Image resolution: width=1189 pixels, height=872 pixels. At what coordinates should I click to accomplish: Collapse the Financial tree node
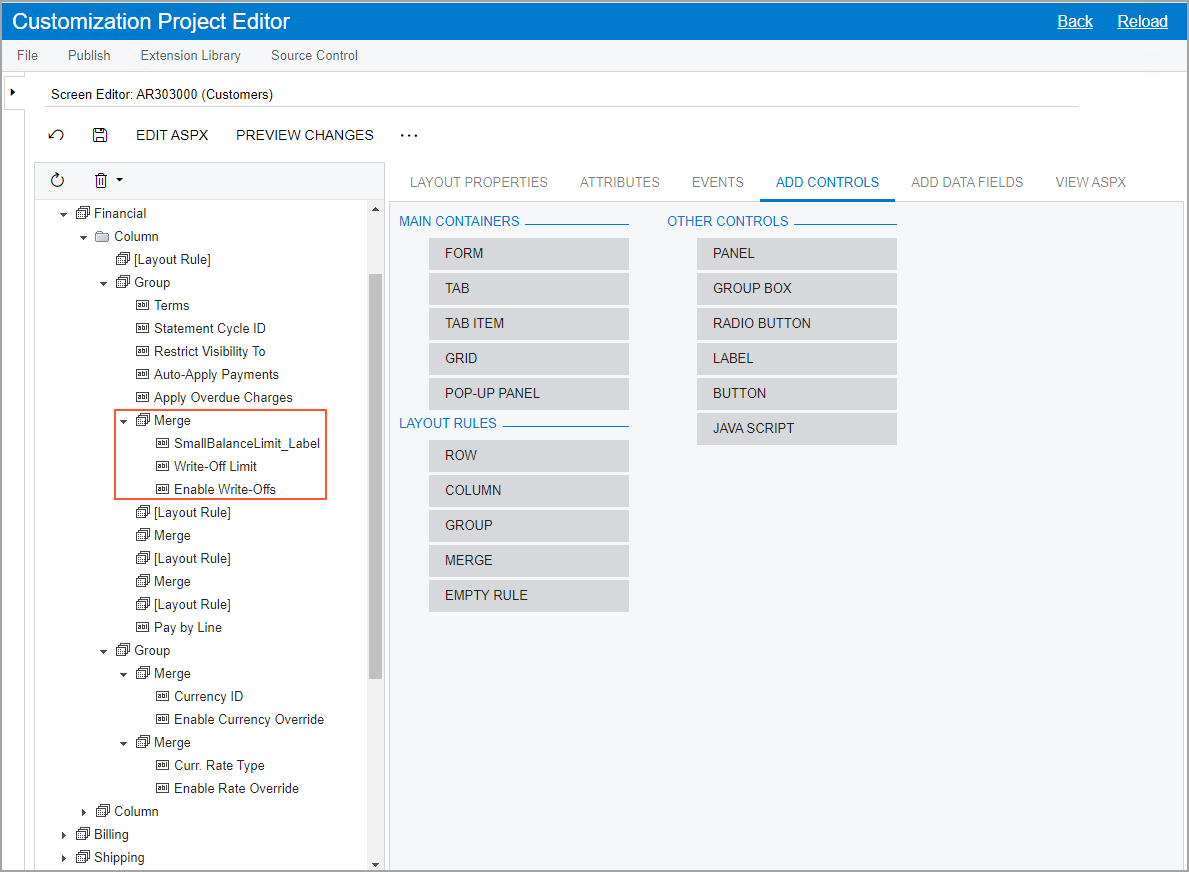click(x=64, y=214)
